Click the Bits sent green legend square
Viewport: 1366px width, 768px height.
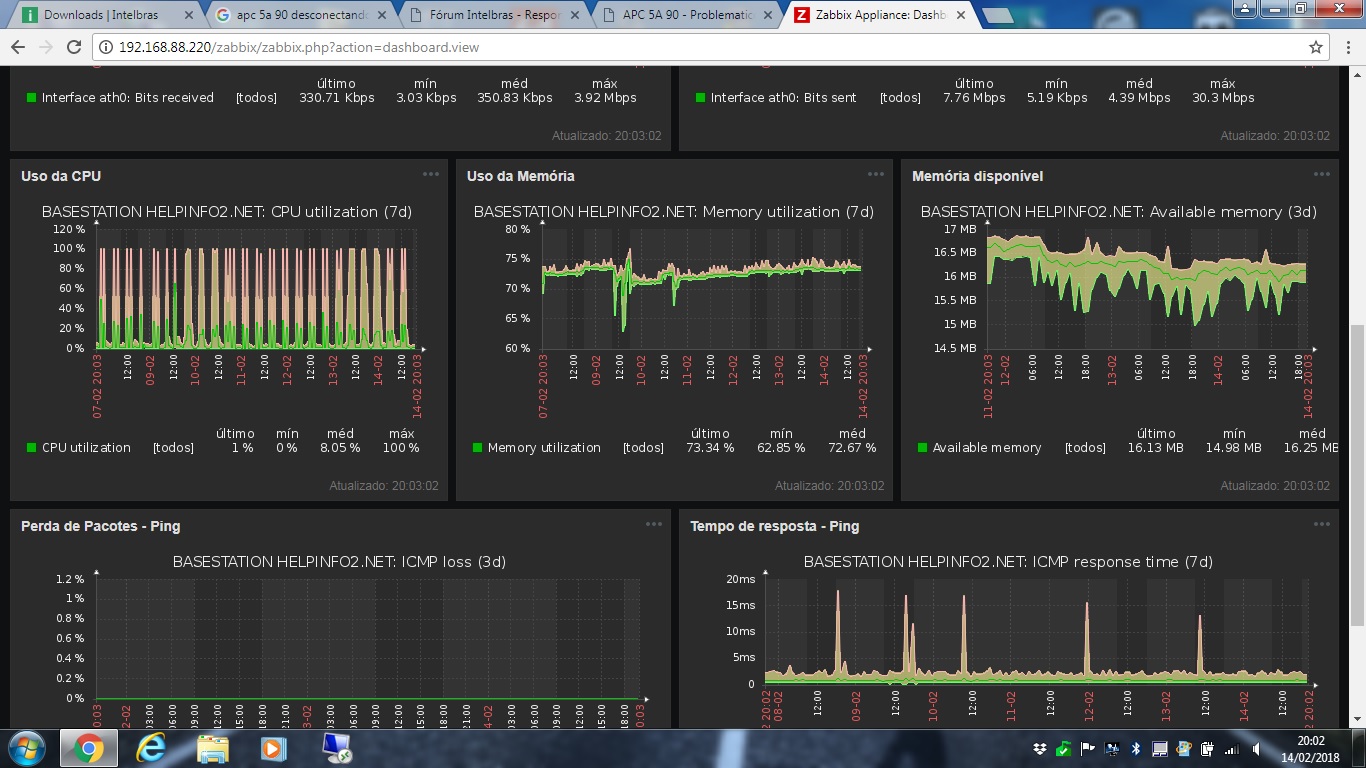pos(700,98)
